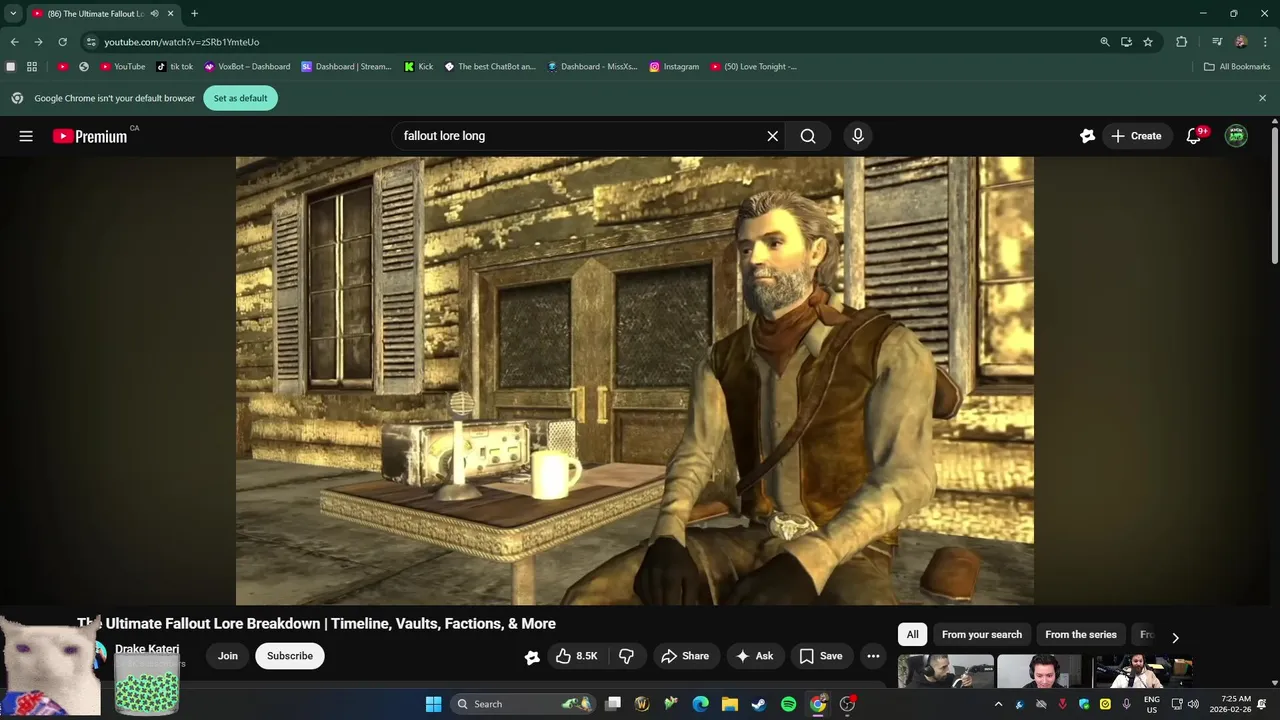Open Steam from the taskbar

click(x=759, y=704)
